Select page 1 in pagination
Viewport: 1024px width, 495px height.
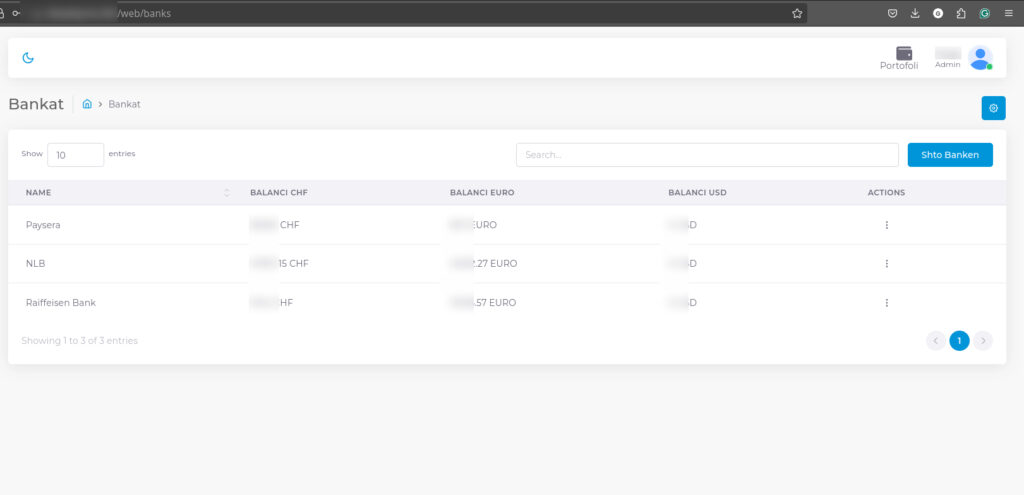(x=959, y=341)
